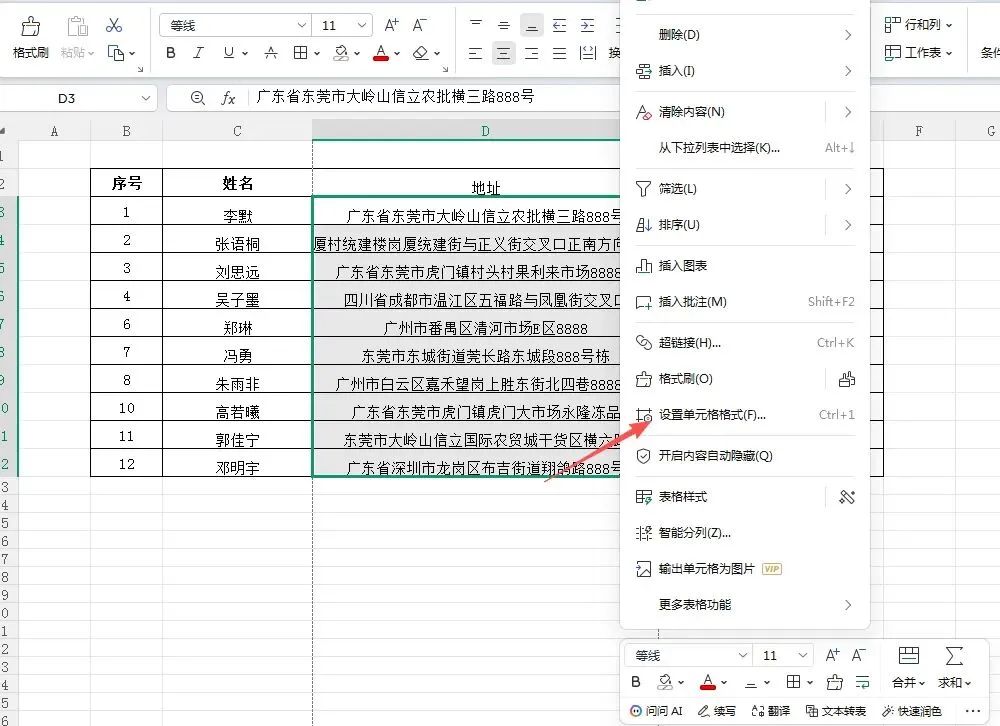Select Insert Chart (插入图表) menu item
This screenshot has height=726, width=1000.
pos(745,266)
